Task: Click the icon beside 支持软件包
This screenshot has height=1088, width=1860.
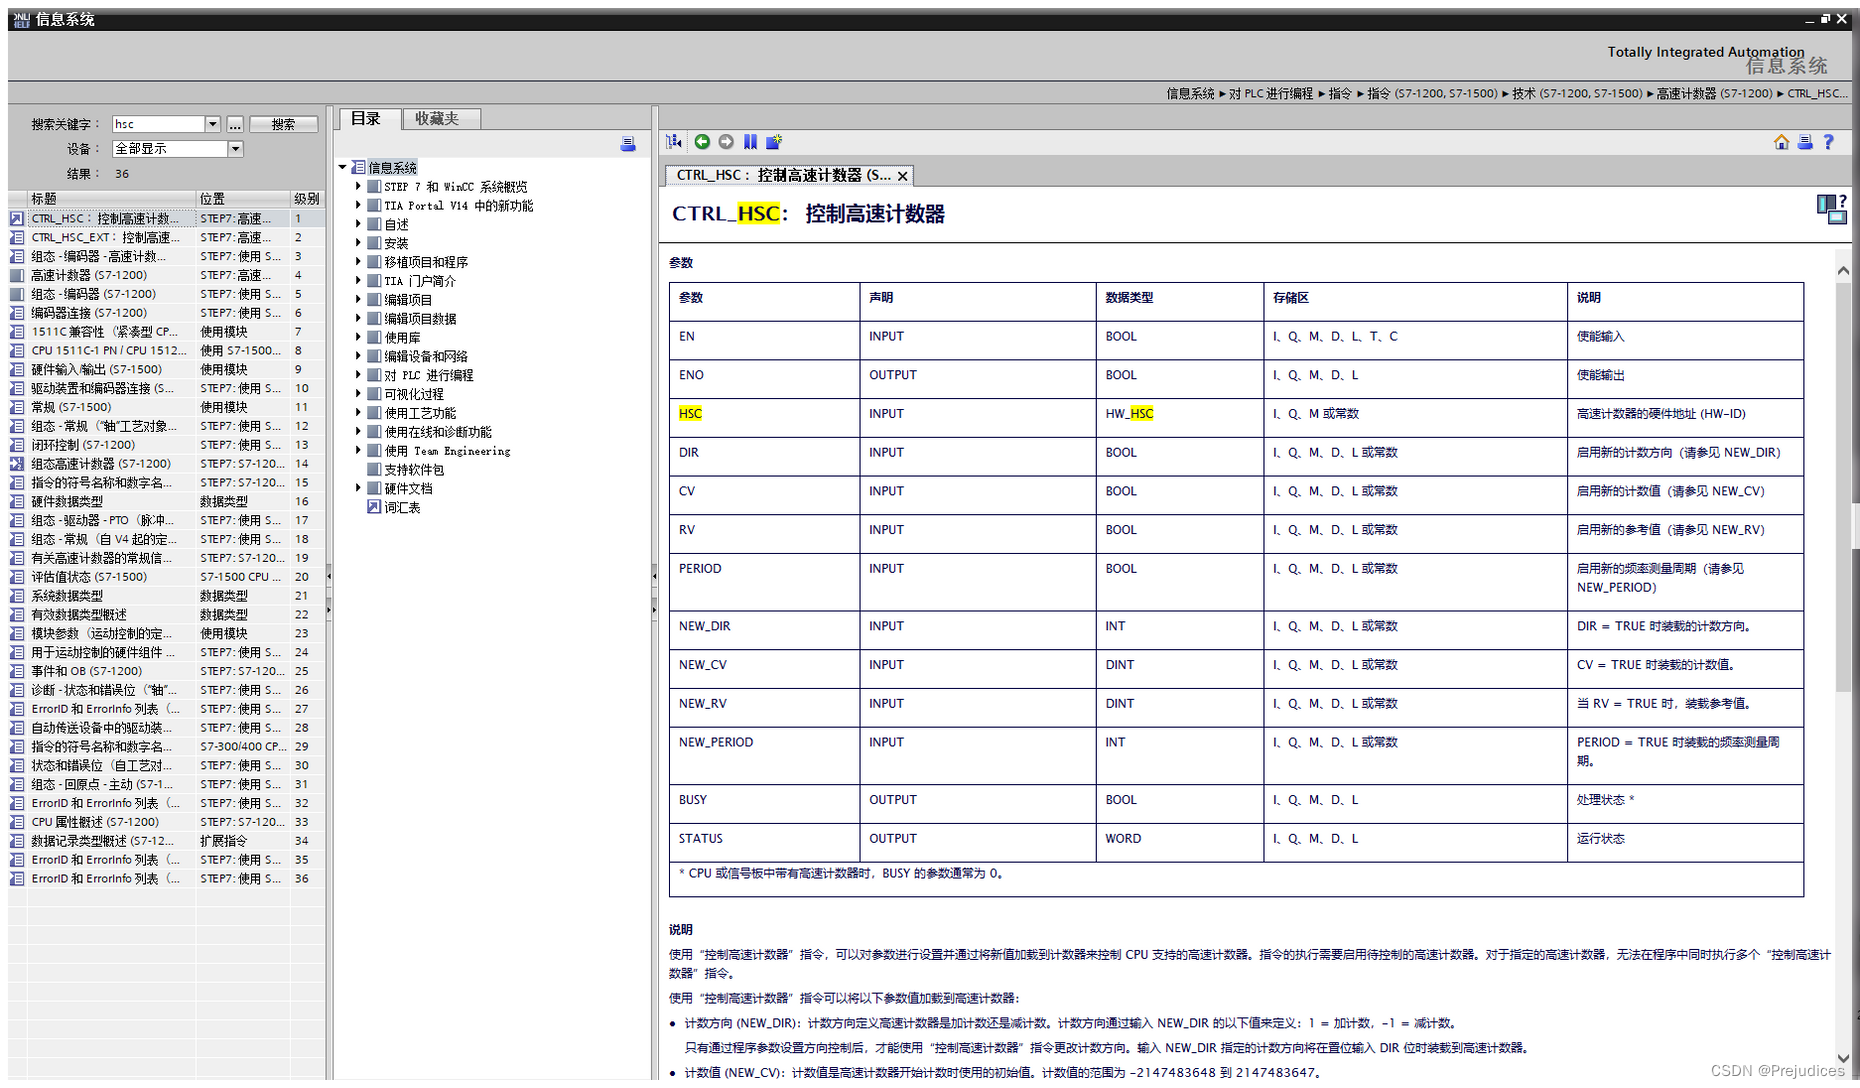Action: tap(374, 469)
